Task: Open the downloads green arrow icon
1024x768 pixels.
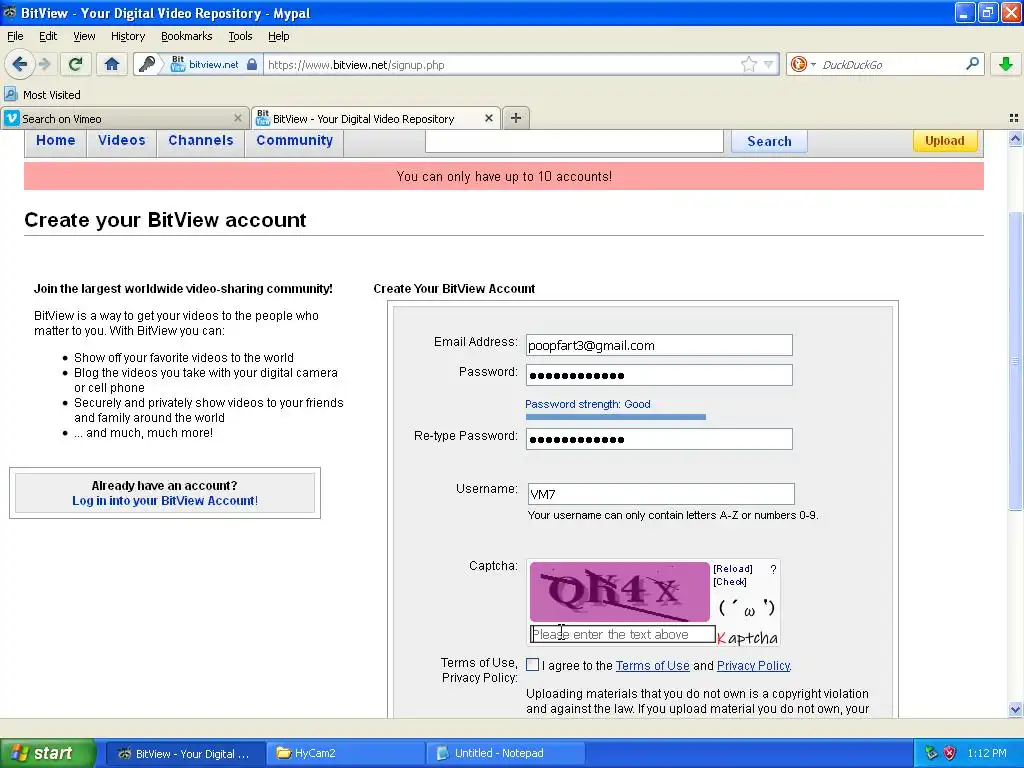Action: click(x=1006, y=64)
